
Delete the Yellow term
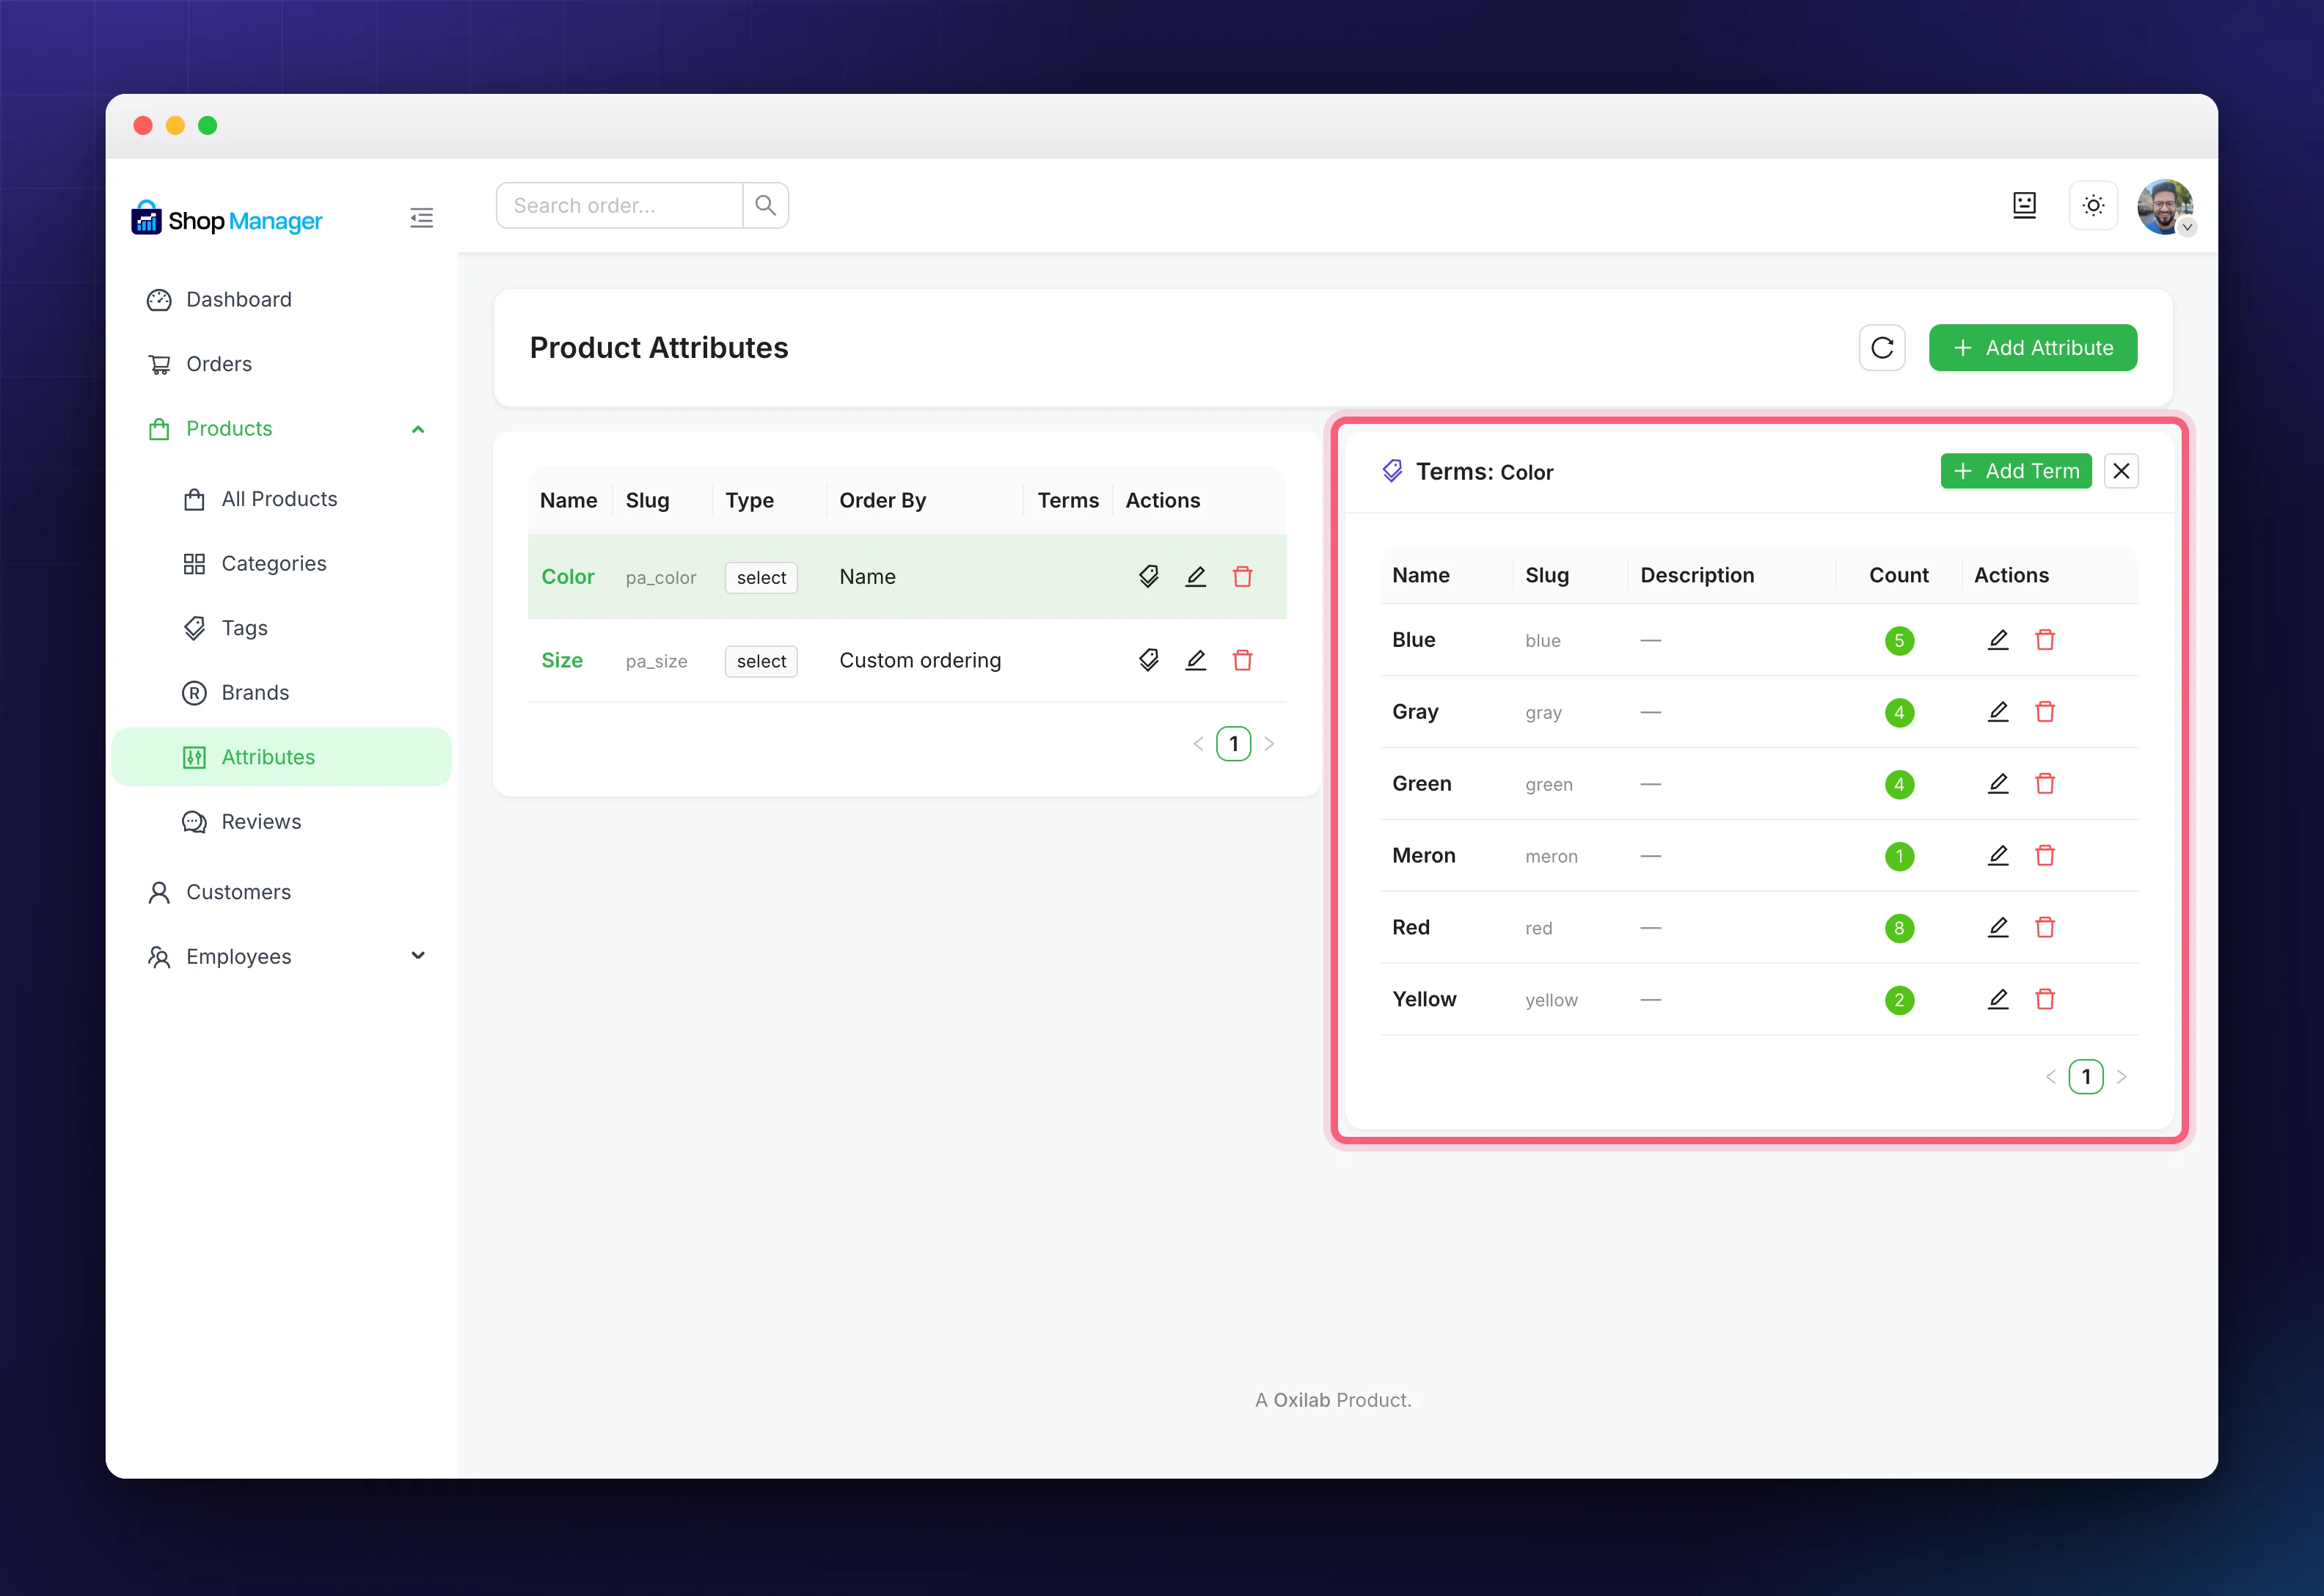pyautogui.click(x=2045, y=1000)
